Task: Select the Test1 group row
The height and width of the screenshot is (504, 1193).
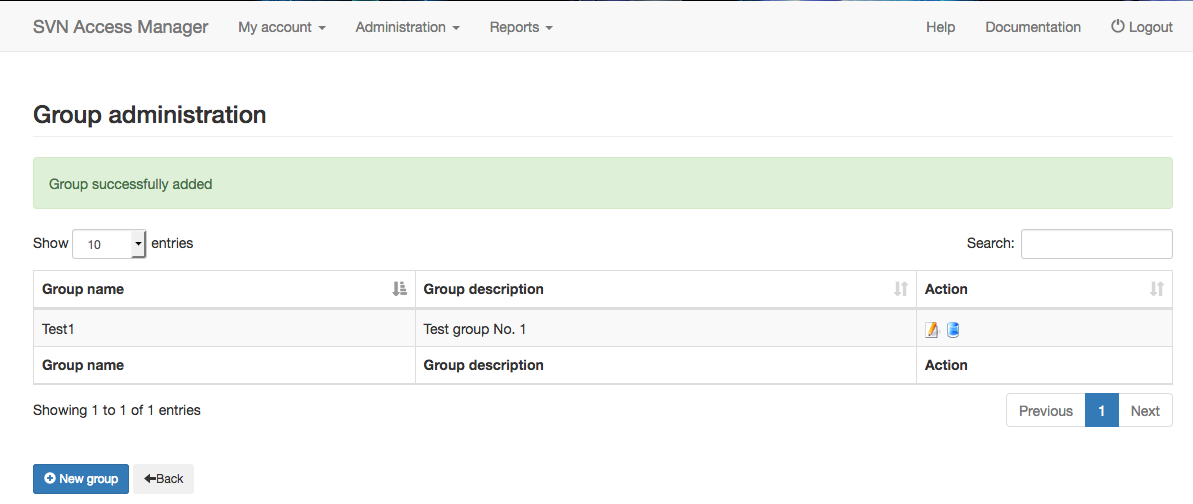Action: coord(603,330)
